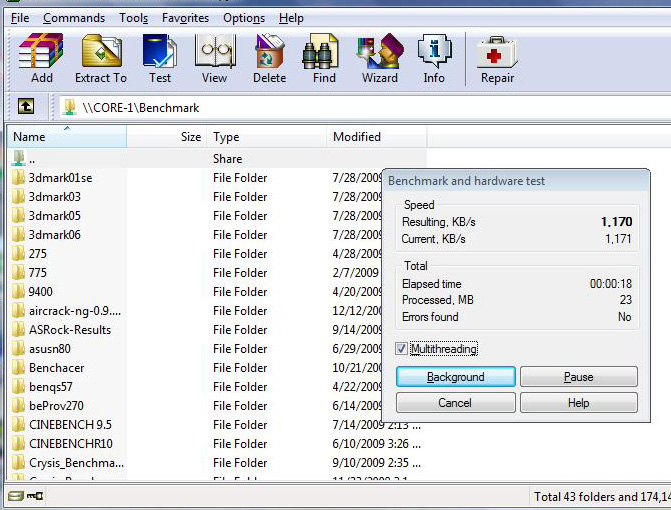Select the benqs57 folder name
Image resolution: width=671 pixels, height=510 pixels.
(x=50, y=387)
